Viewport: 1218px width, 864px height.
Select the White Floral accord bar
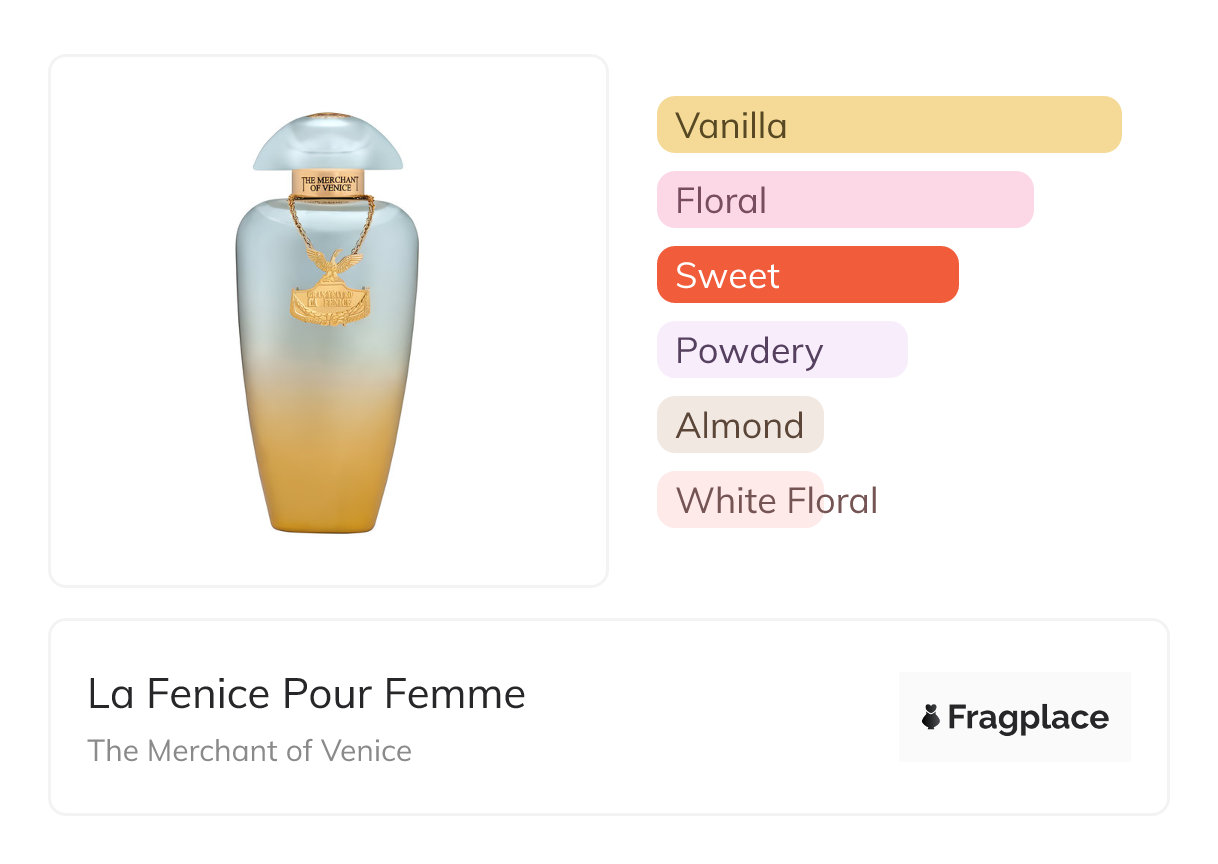[x=740, y=500]
